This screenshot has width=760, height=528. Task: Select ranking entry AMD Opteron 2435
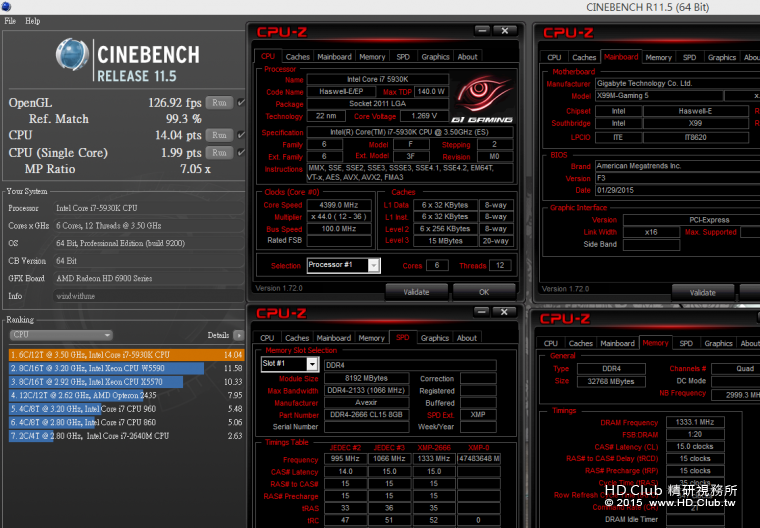(126, 396)
